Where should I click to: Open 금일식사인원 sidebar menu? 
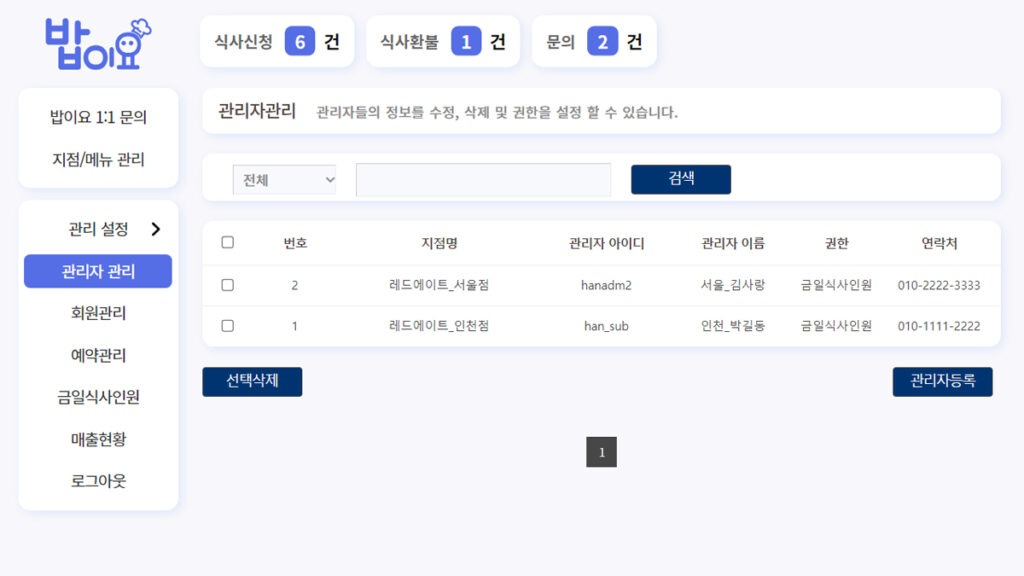(98, 397)
